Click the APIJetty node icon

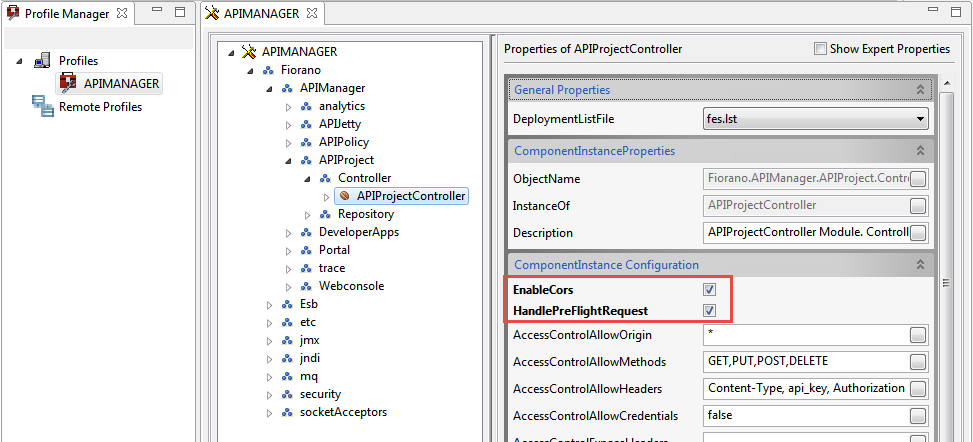(306, 124)
